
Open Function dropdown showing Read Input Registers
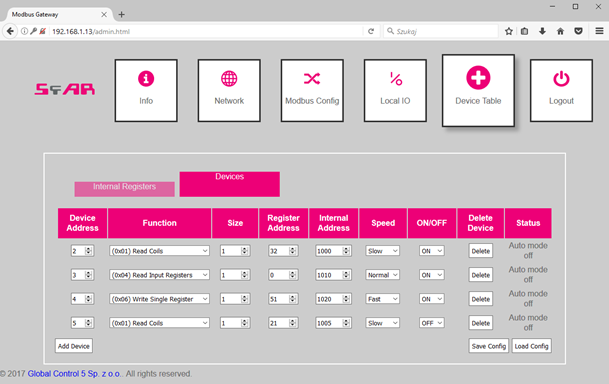159,275
